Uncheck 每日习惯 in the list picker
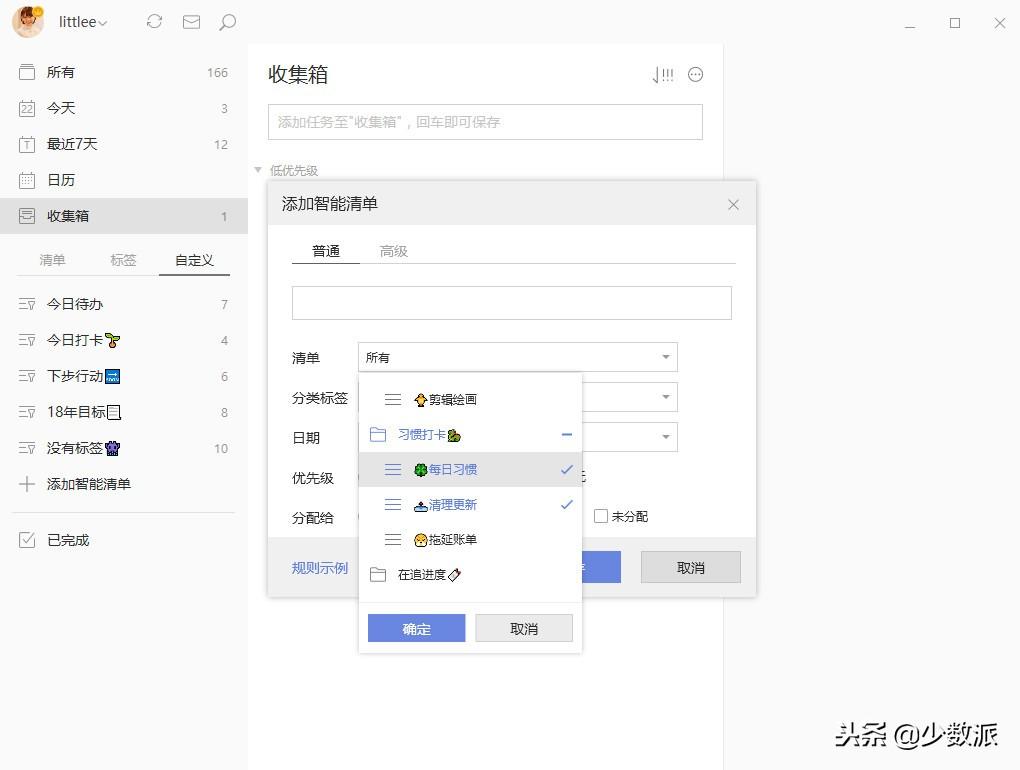 pyautogui.click(x=566, y=469)
